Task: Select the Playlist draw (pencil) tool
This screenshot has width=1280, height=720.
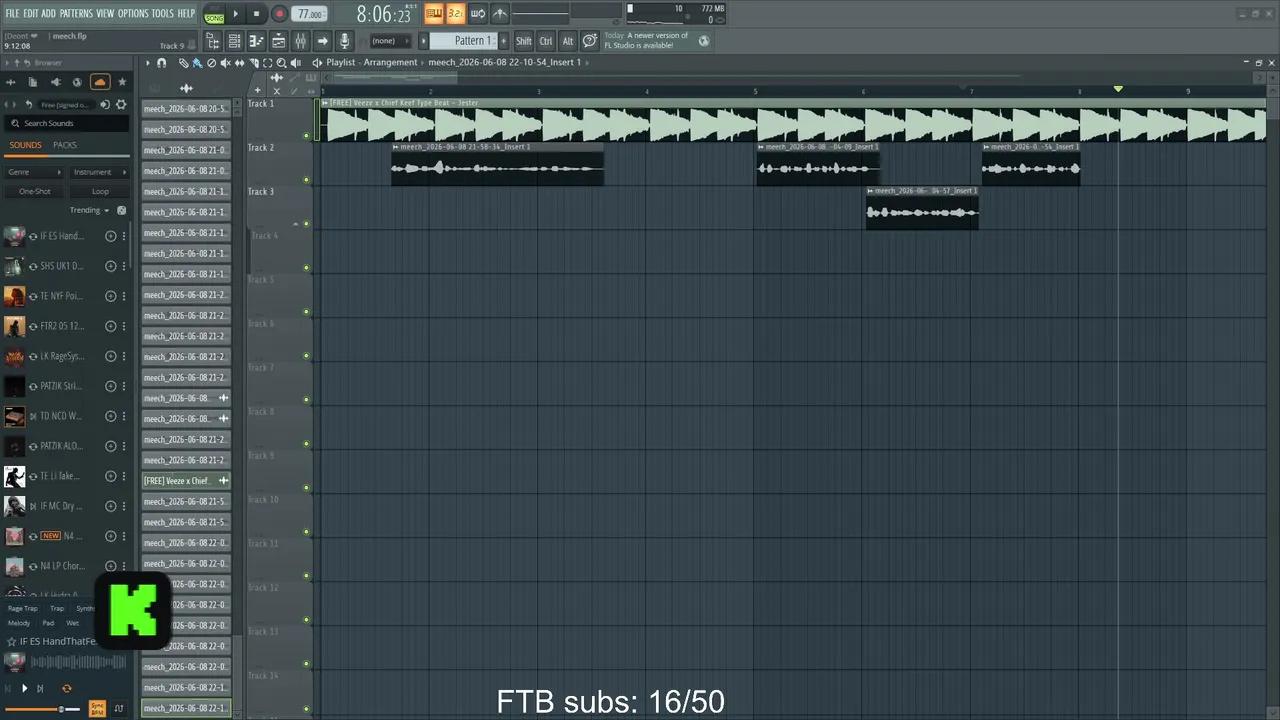Action: tap(184, 63)
